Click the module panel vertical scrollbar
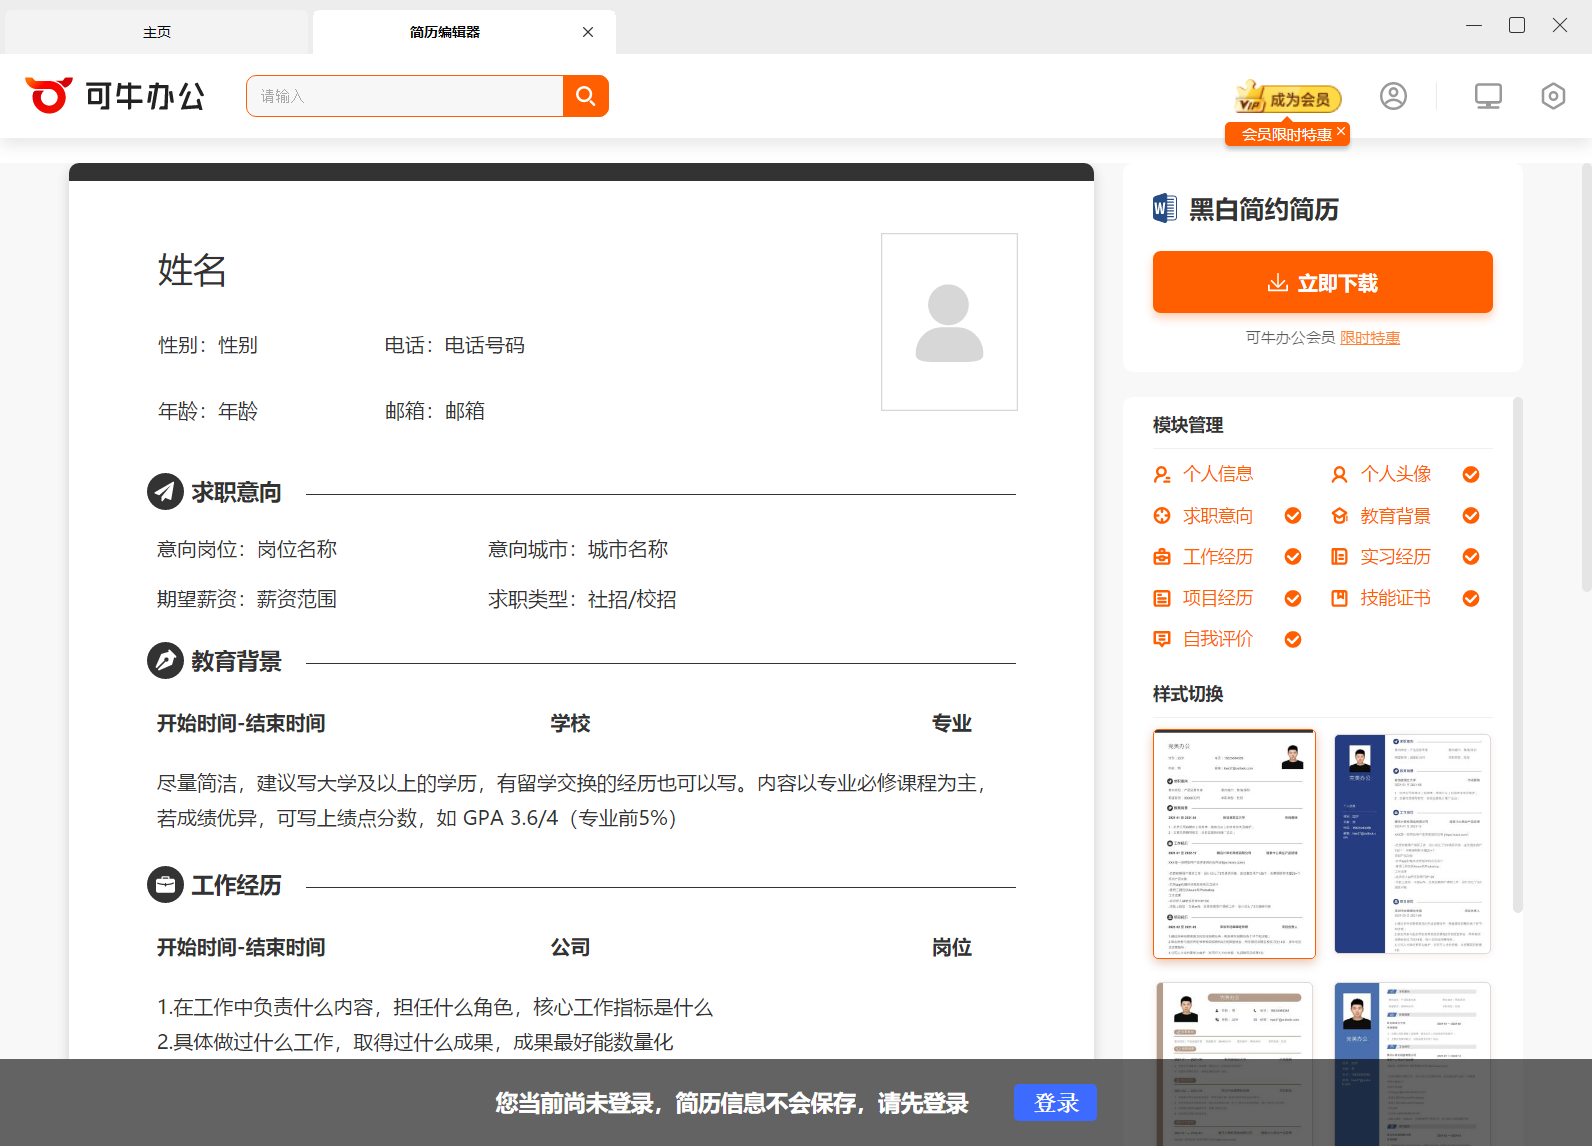Viewport: 1592px width, 1146px height. pyautogui.click(x=1518, y=655)
